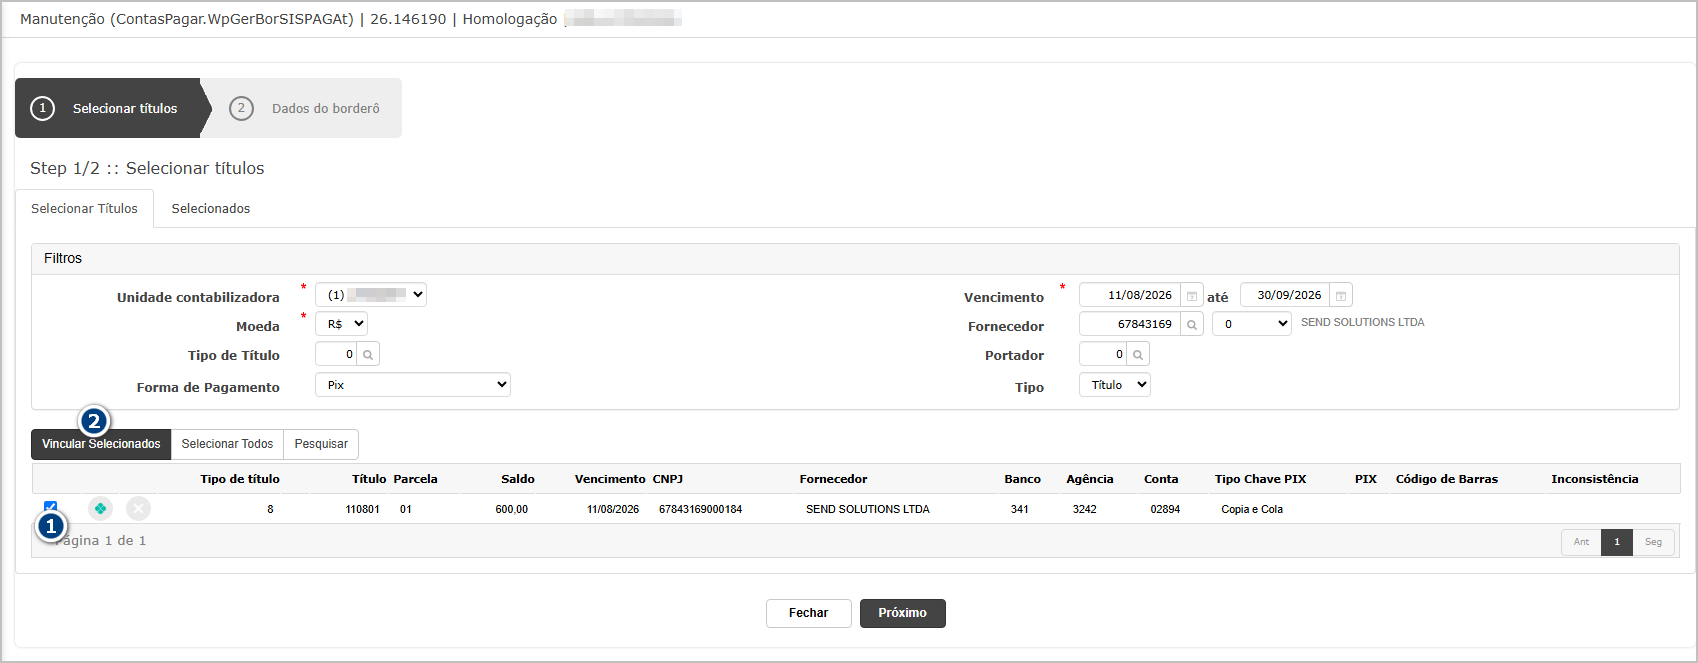
Task: Click Banco value 341
Action: click(x=1019, y=509)
